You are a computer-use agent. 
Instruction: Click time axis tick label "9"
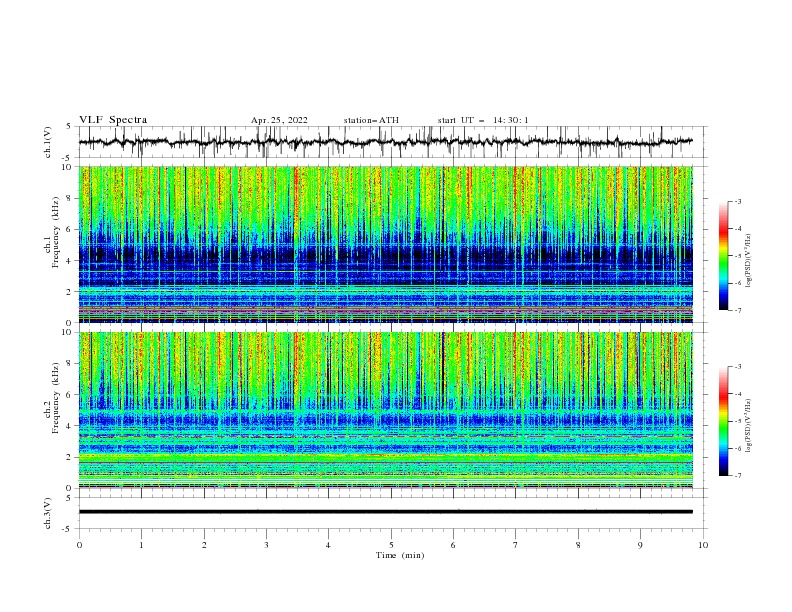[x=640, y=545]
